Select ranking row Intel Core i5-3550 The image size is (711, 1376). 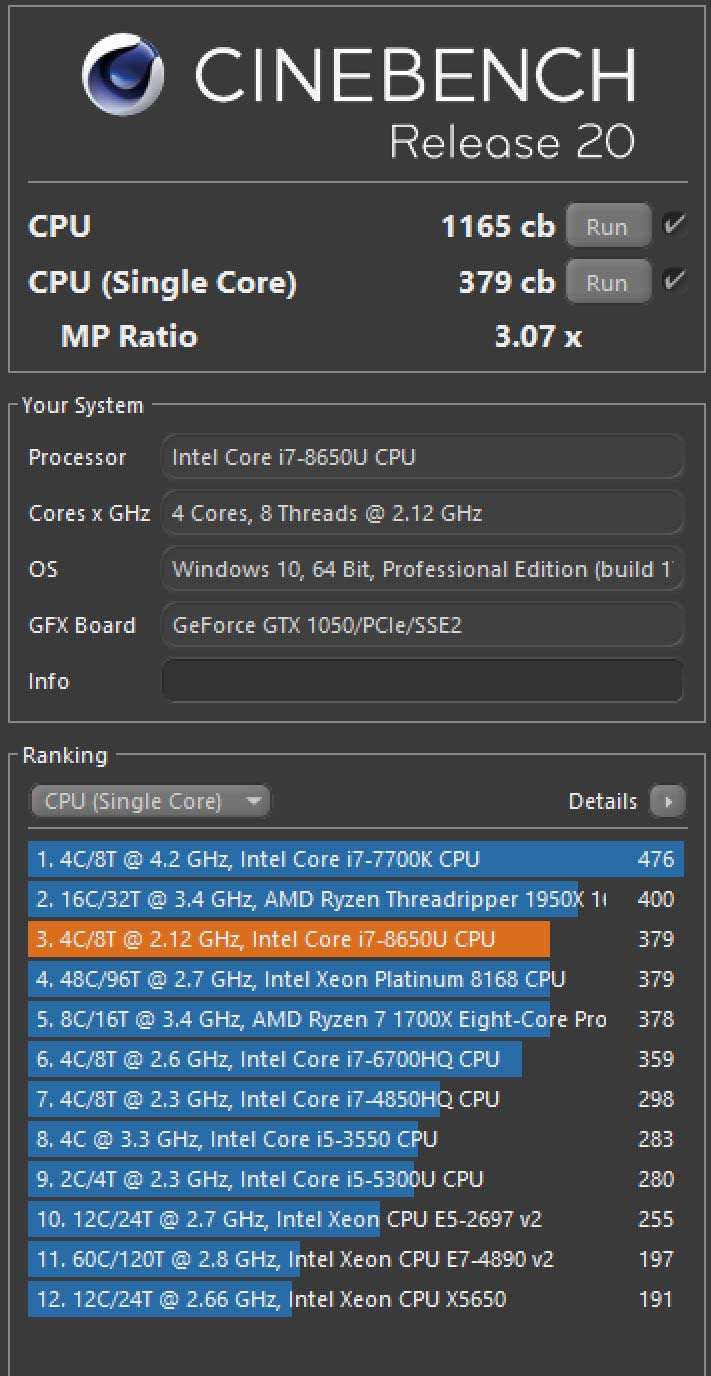(x=356, y=1139)
